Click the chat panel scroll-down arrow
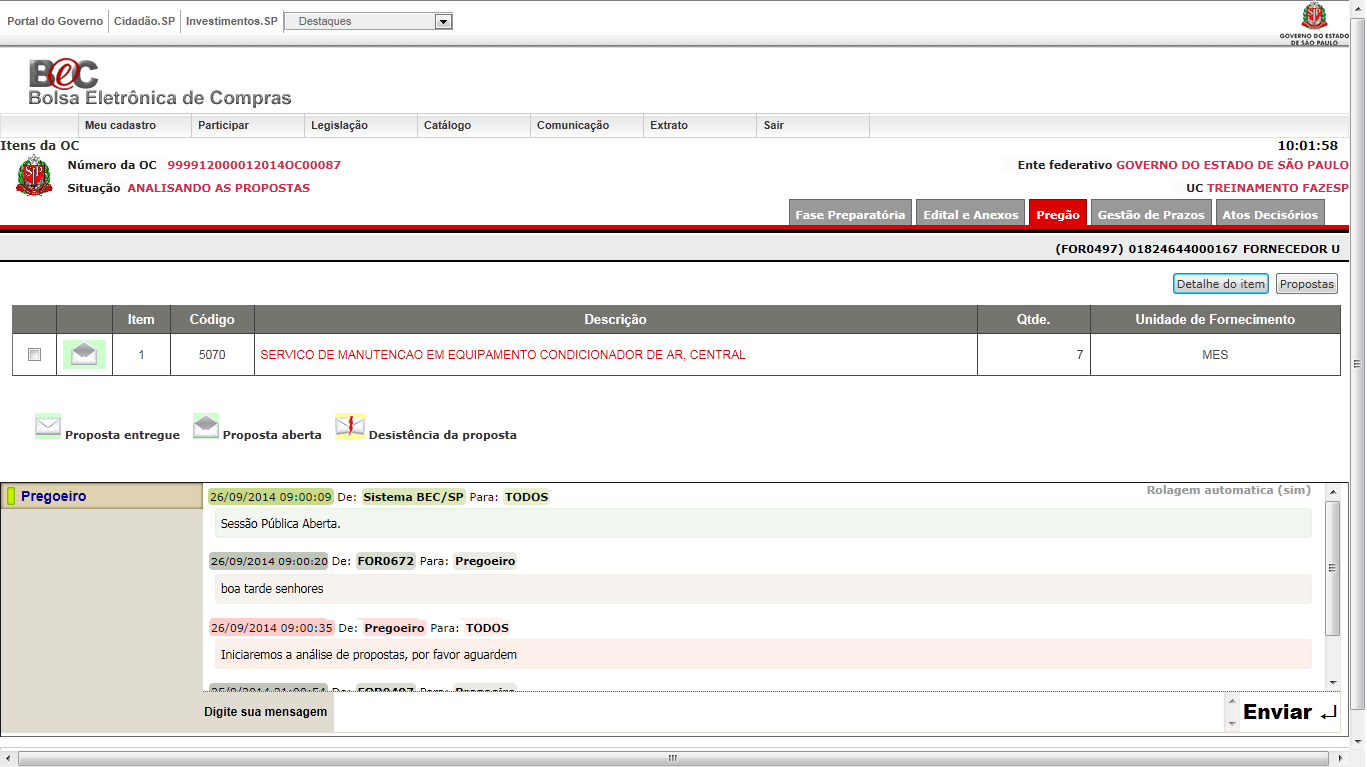 (x=1332, y=681)
